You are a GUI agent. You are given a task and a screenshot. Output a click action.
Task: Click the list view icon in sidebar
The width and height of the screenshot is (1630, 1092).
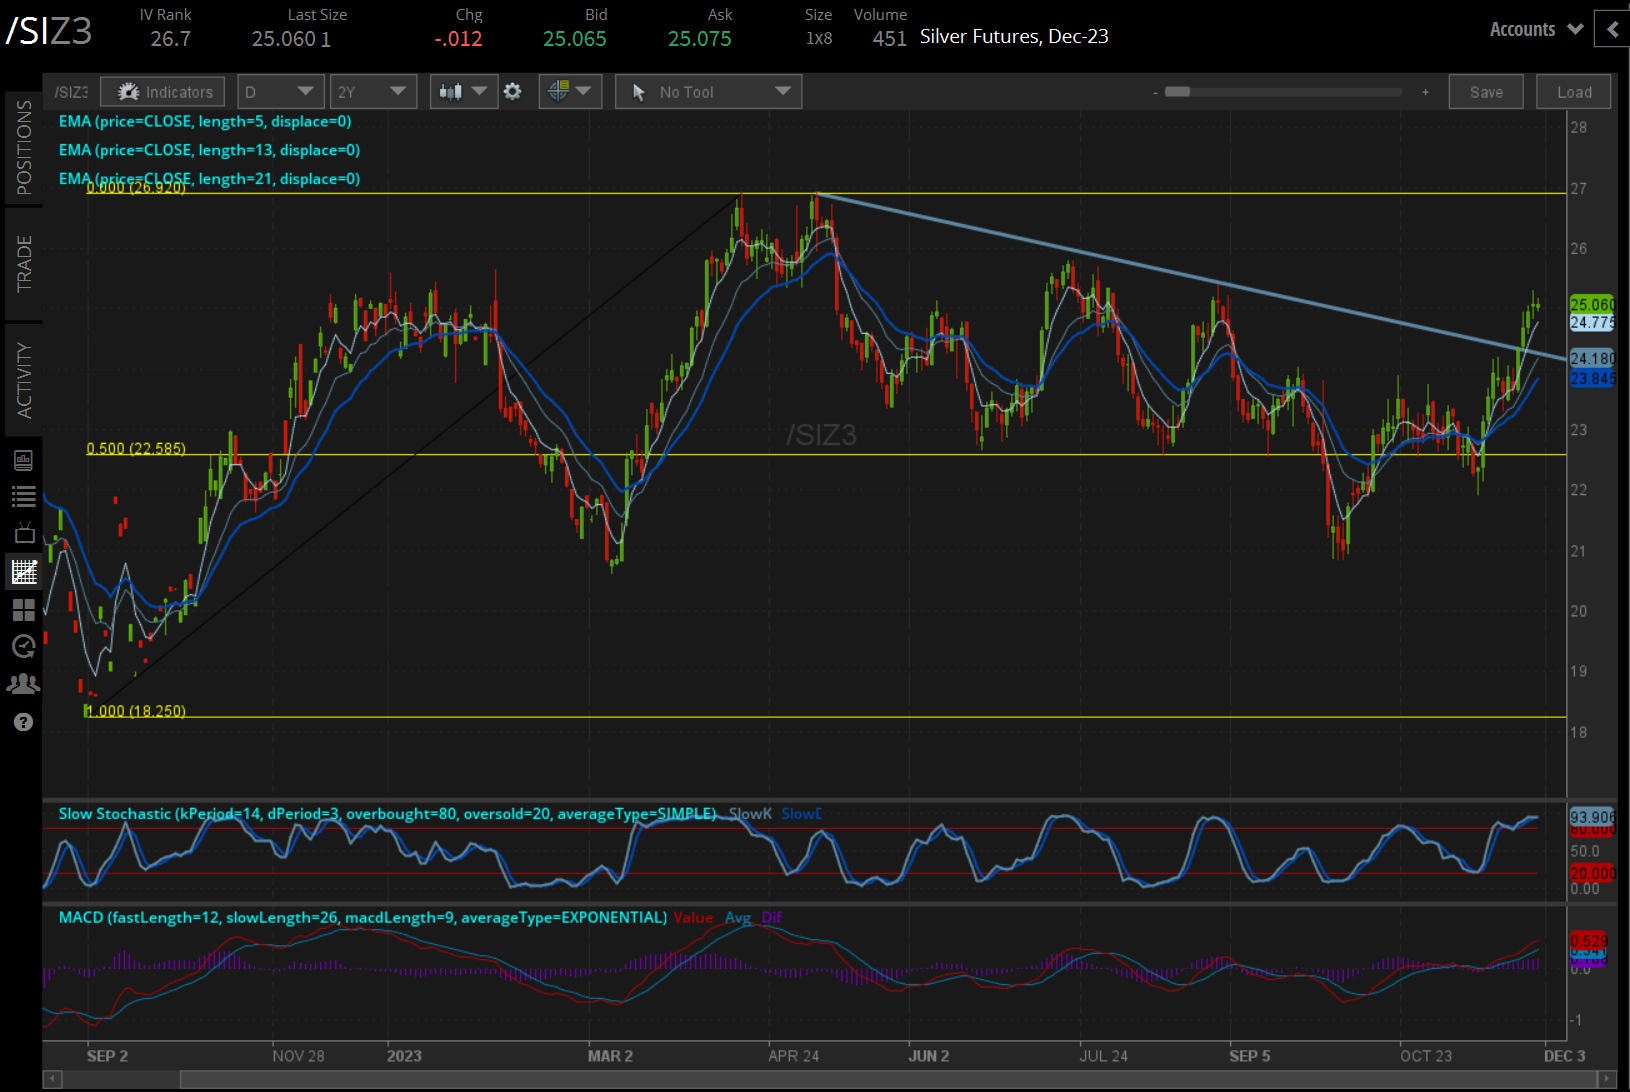tap(24, 496)
